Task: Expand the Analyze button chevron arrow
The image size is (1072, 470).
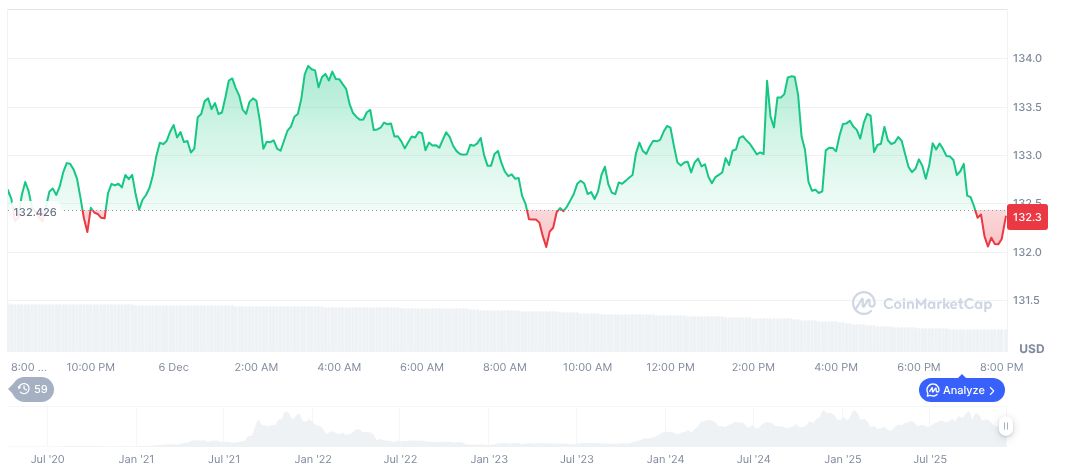Action: 993,390
